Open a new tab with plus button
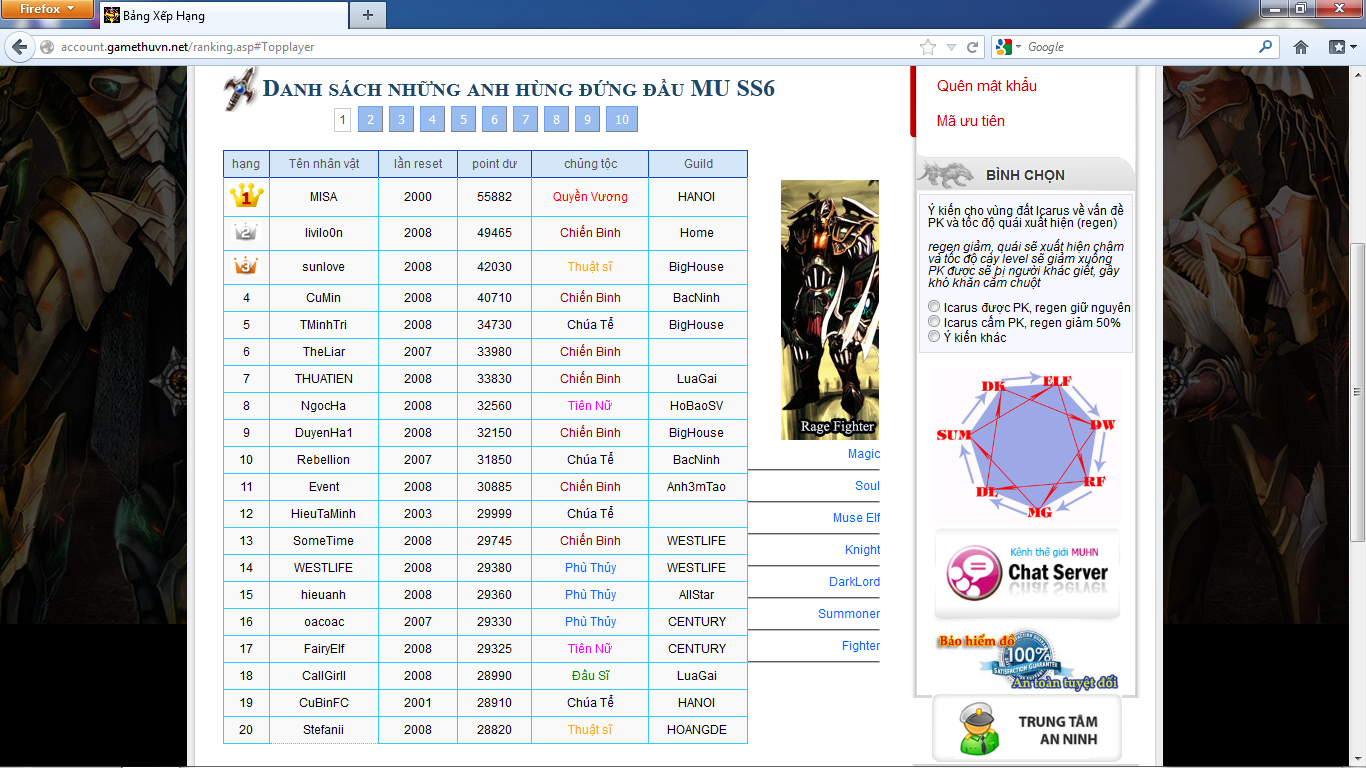Image resolution: width=1366 pixels, height=768 pixels. point(368,15)
